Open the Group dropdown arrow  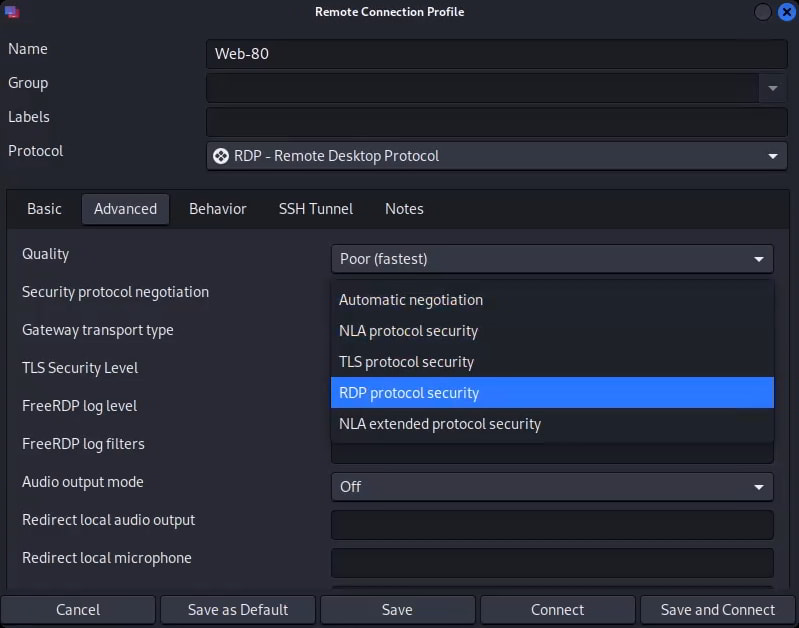coord(772,88)
